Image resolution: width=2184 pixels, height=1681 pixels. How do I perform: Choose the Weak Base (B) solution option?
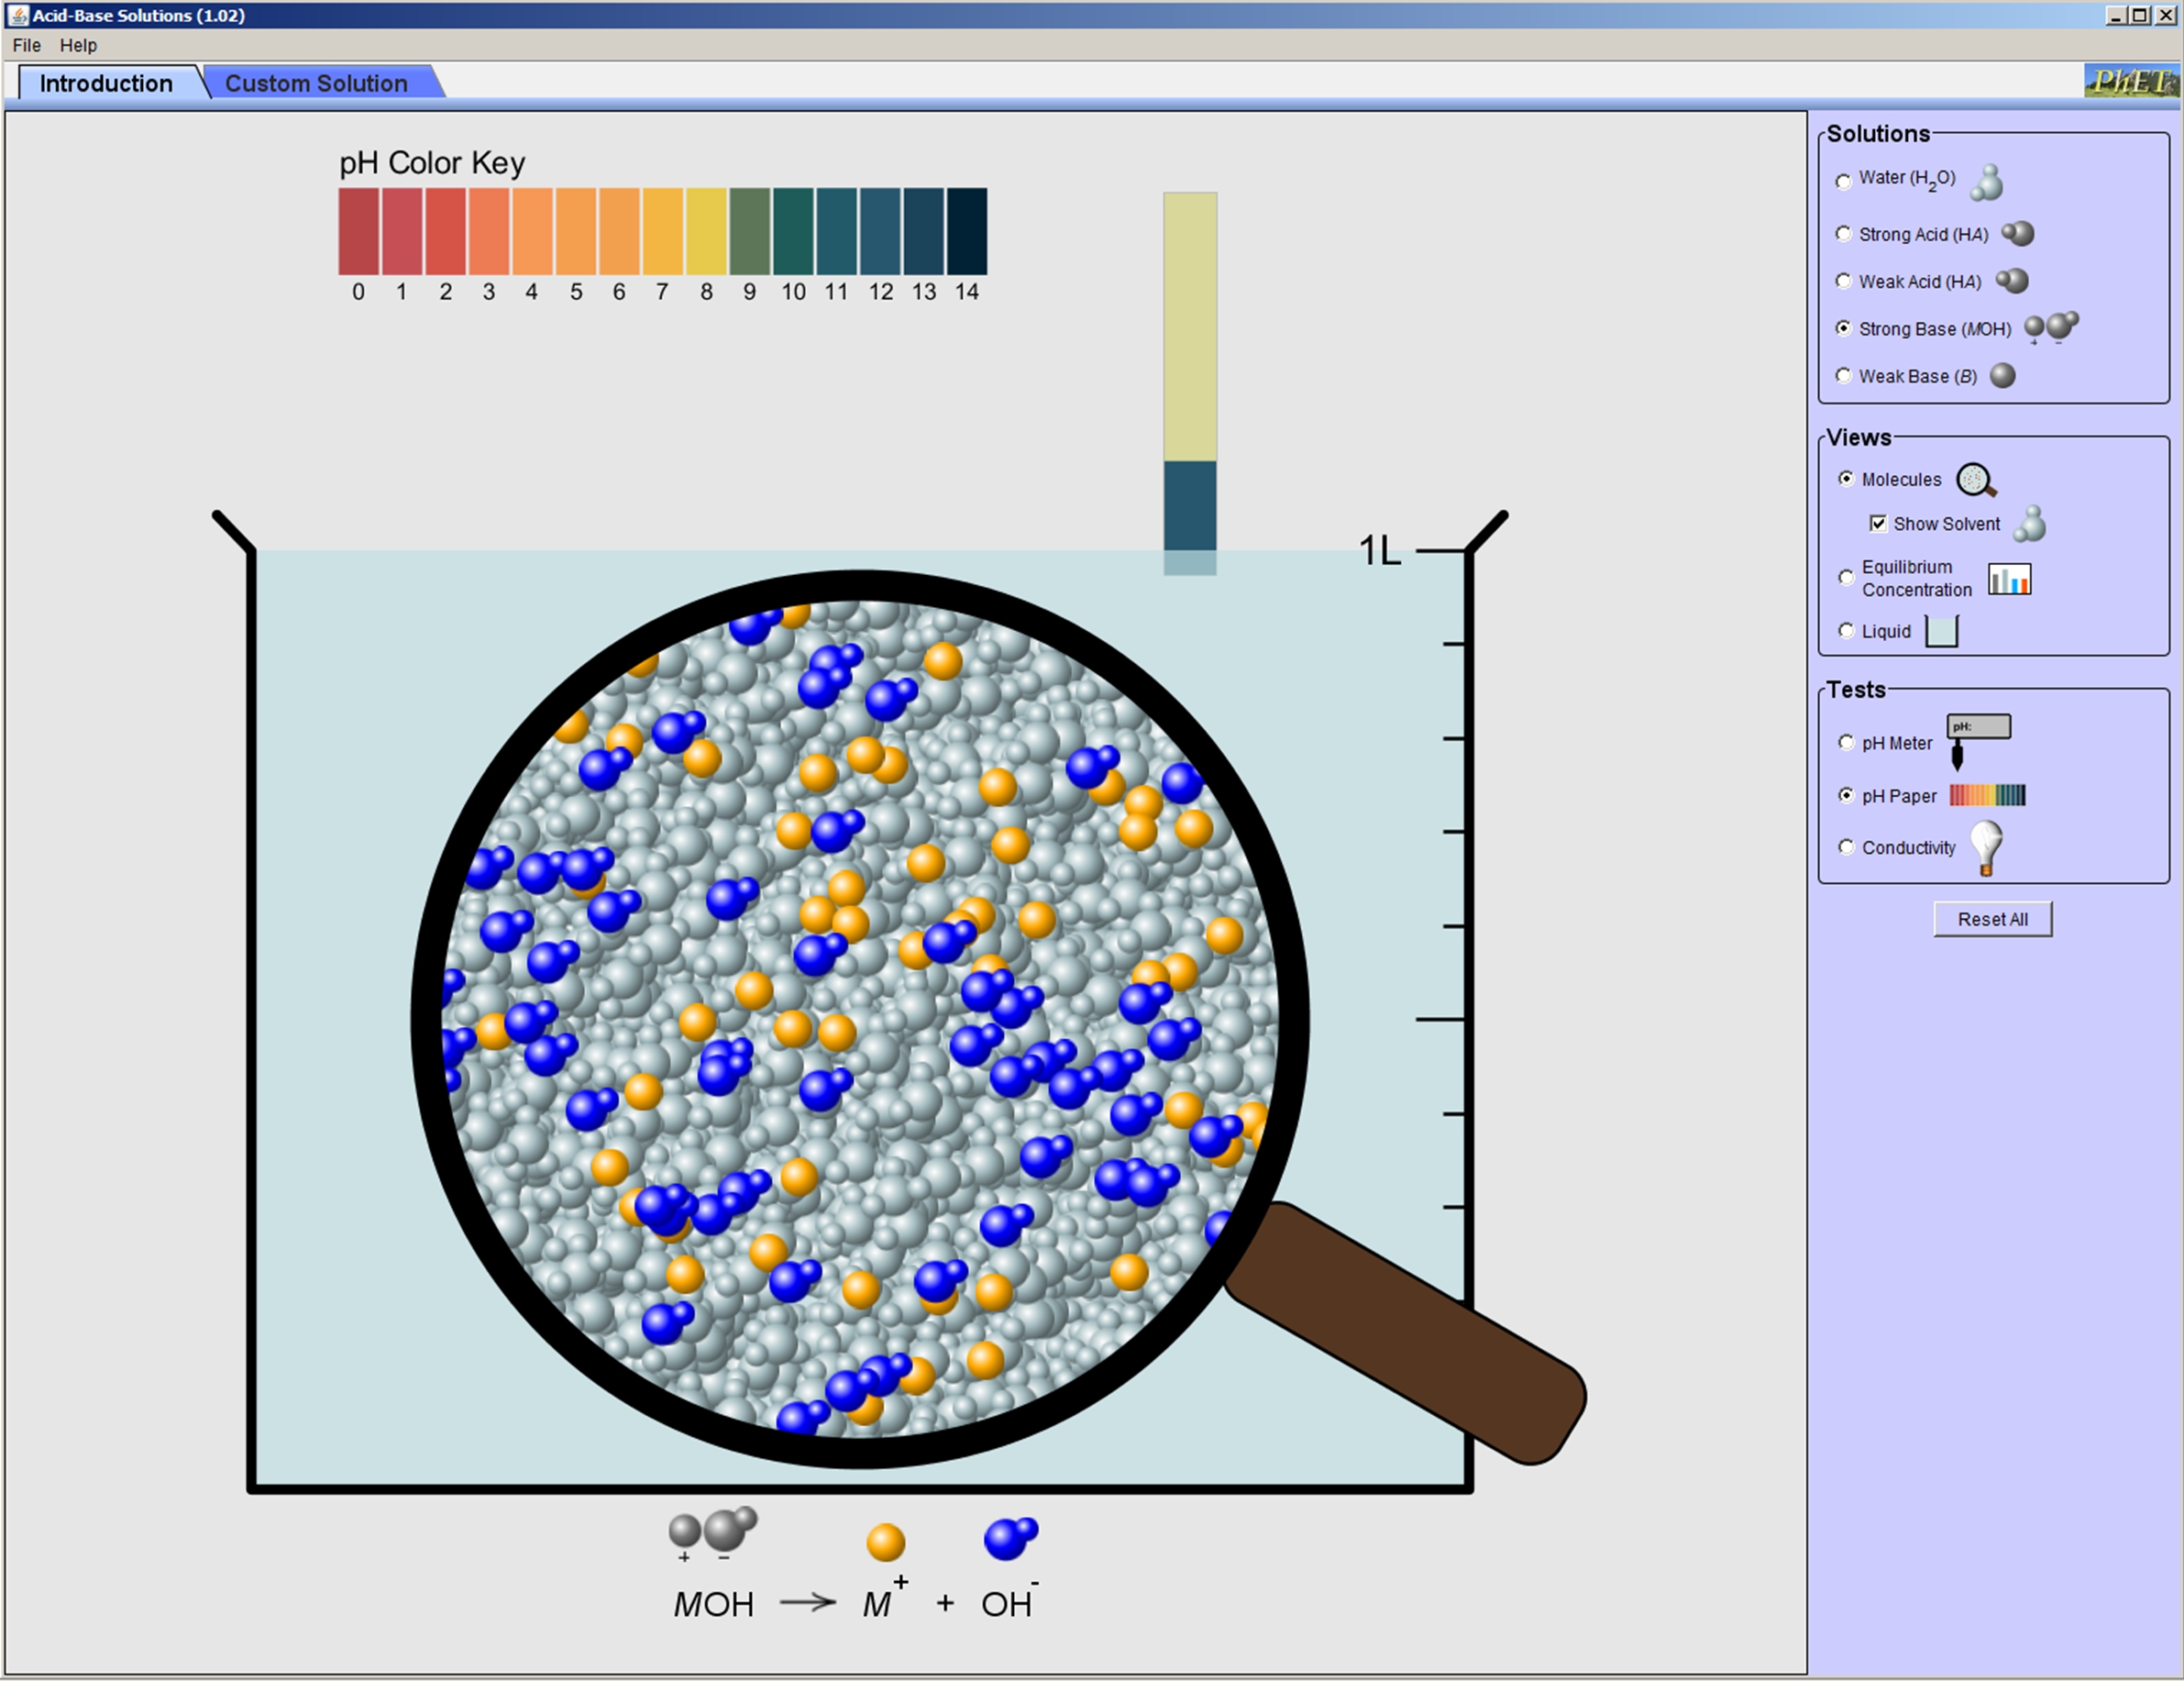coord(1843,376)
